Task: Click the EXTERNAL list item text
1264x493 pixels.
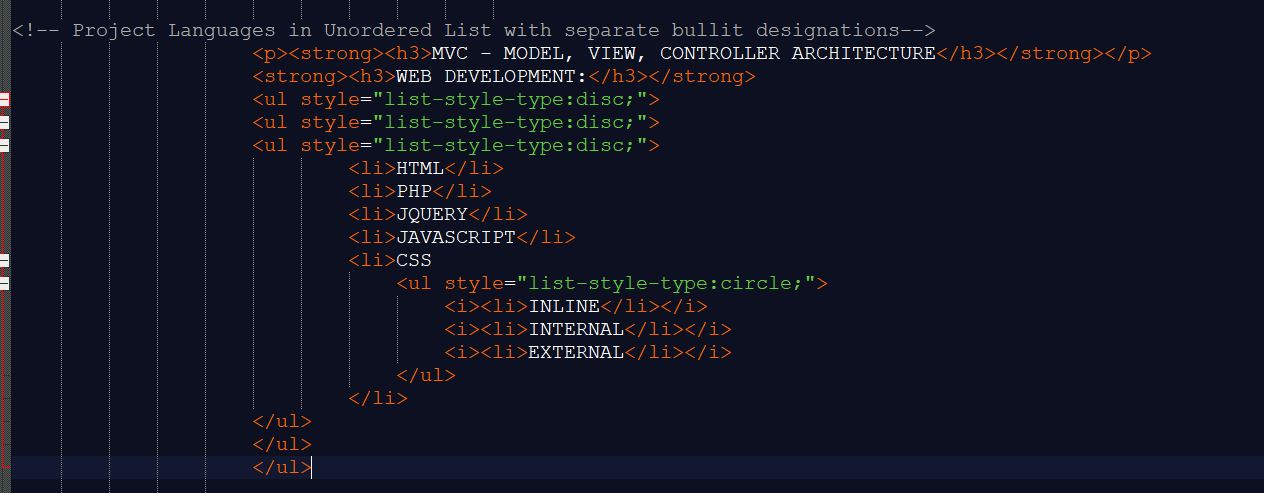Action: [x=576, y=353]
